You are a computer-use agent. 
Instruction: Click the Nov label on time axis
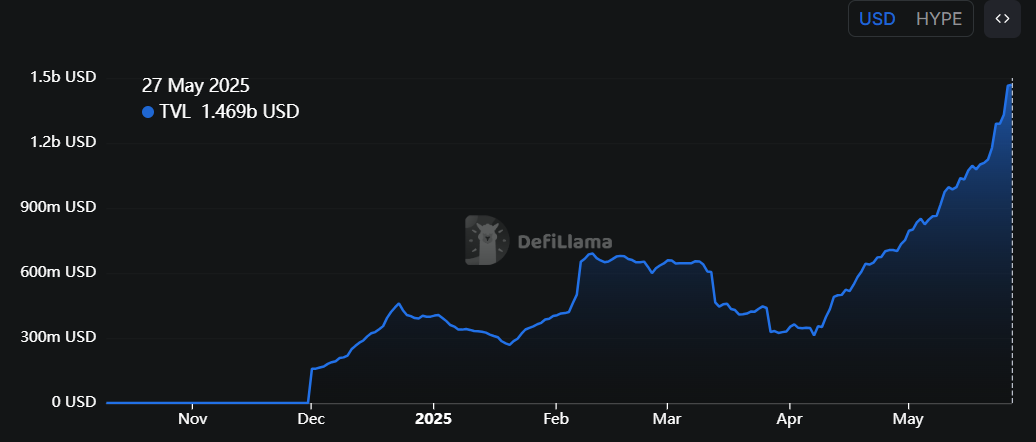[x=192, y=417]
